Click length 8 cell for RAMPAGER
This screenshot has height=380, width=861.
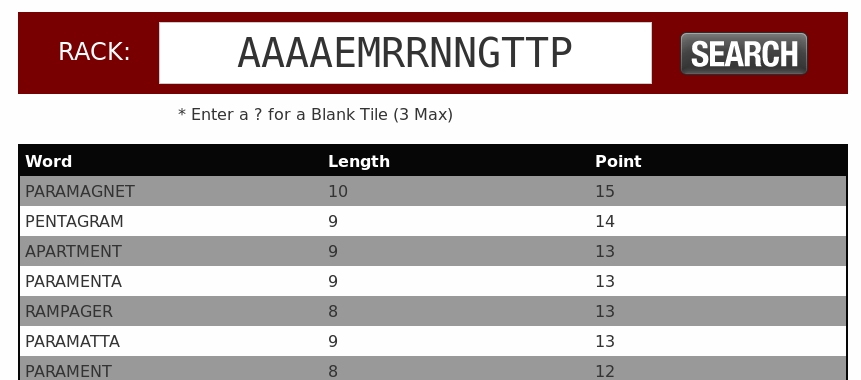click(x=333, y=311)
